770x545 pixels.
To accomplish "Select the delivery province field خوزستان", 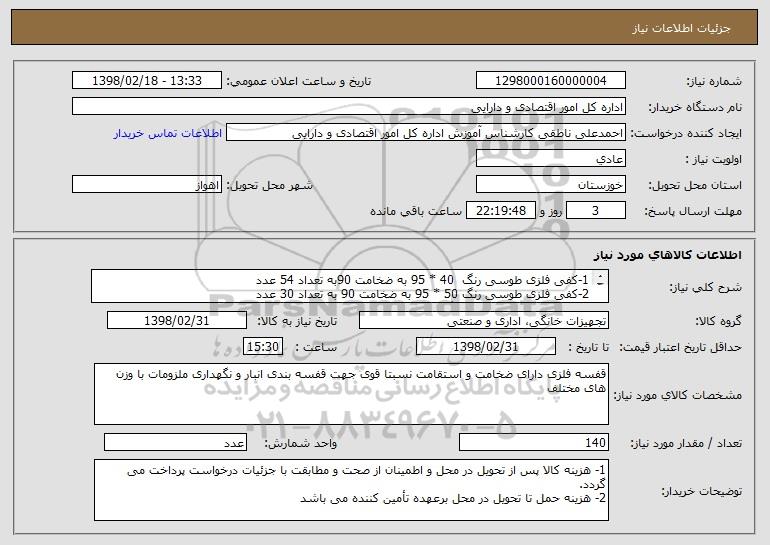I will click(x=550, y=185).
